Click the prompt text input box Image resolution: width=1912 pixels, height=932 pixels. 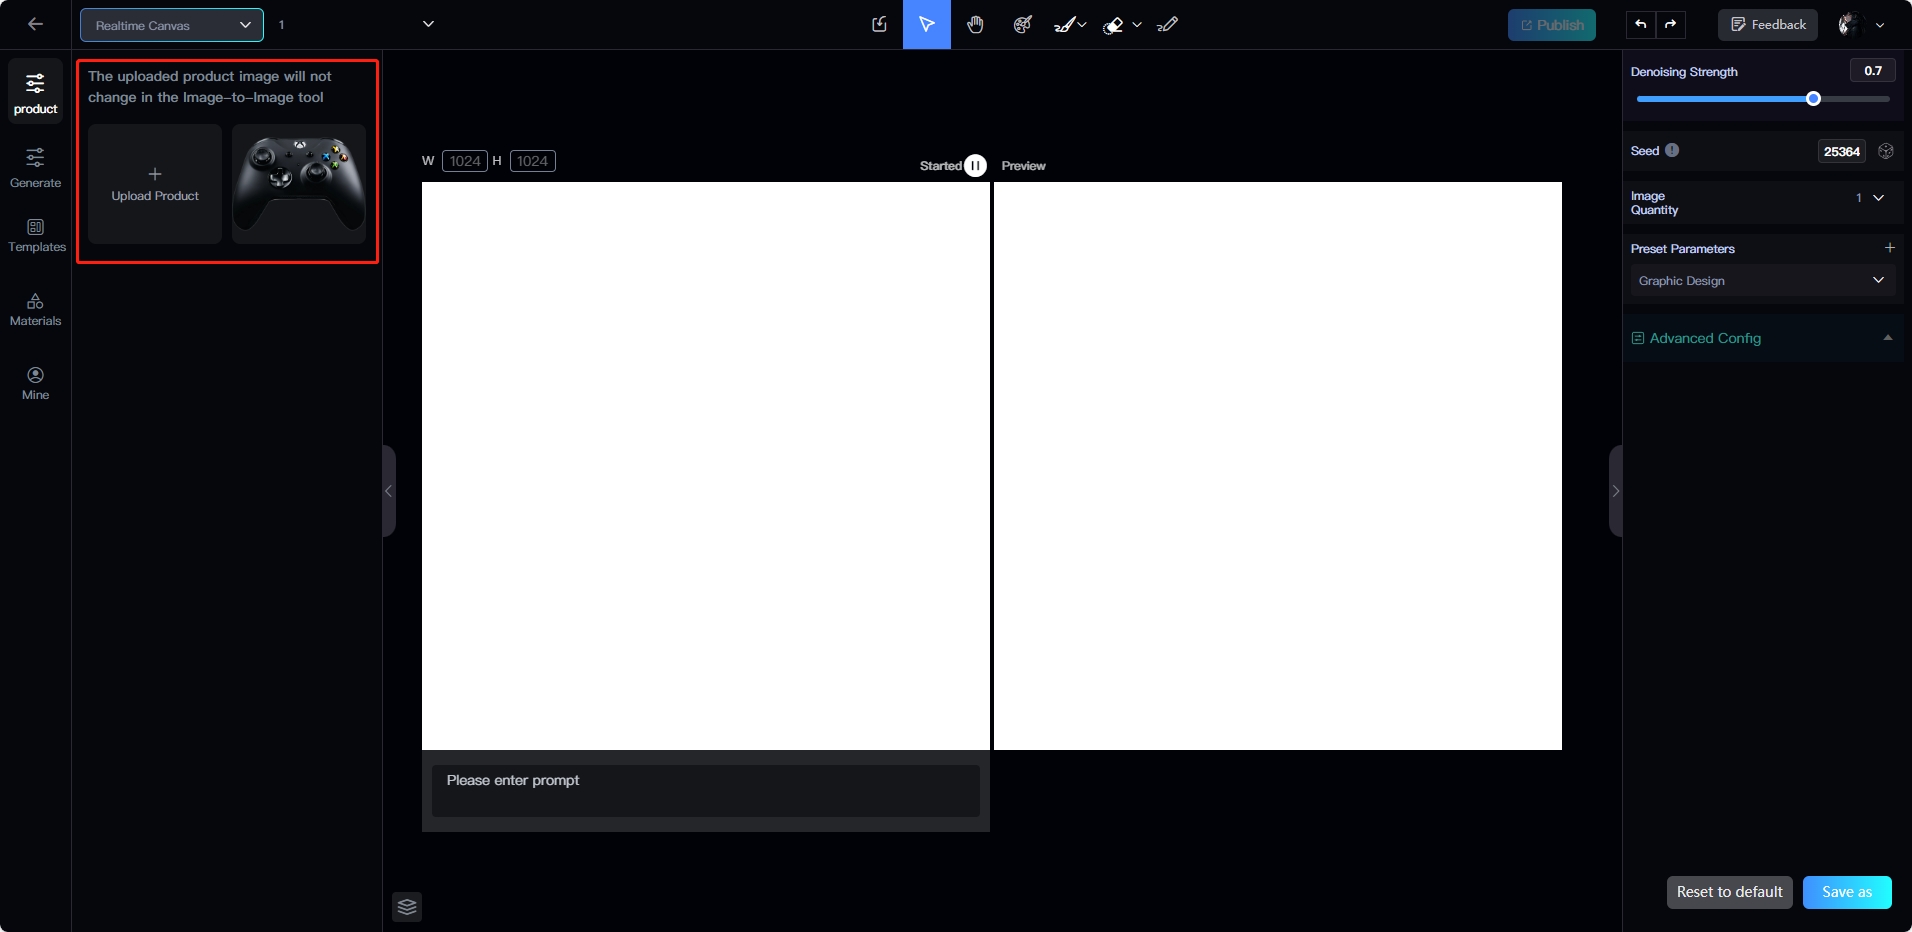point(705,791)
